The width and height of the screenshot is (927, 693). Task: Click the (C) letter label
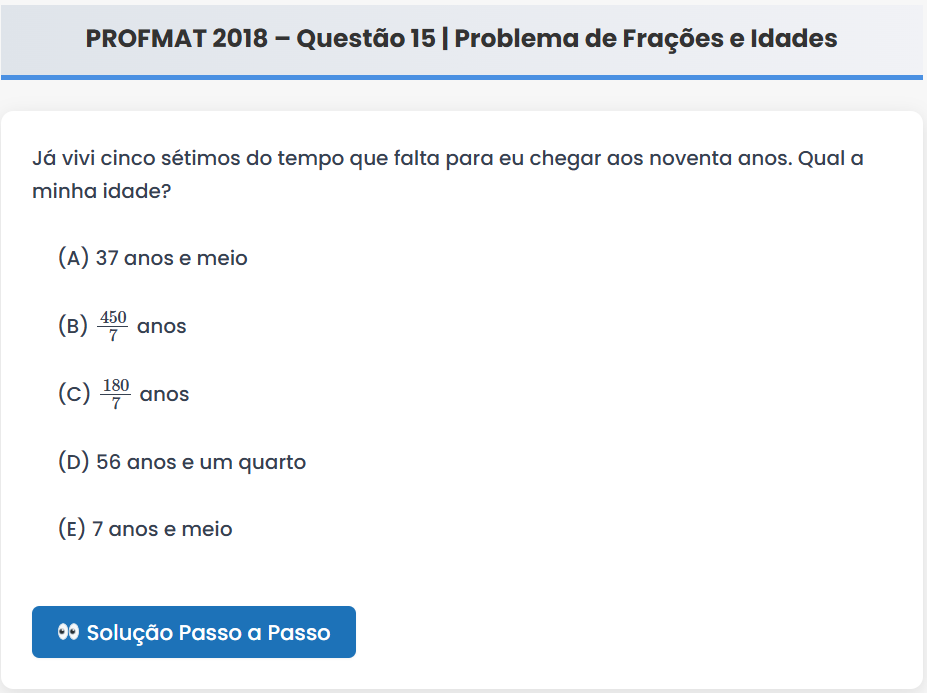(x=74, y=394)
